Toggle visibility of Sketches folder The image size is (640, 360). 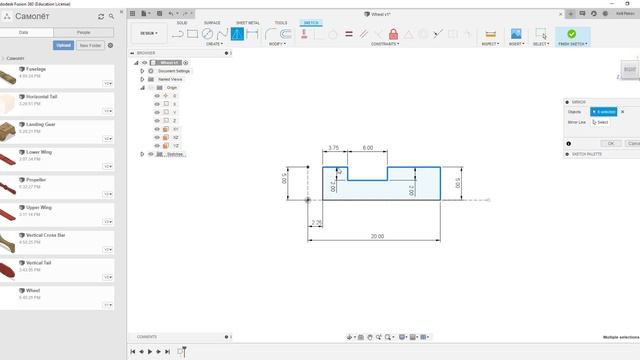[151, 154]
